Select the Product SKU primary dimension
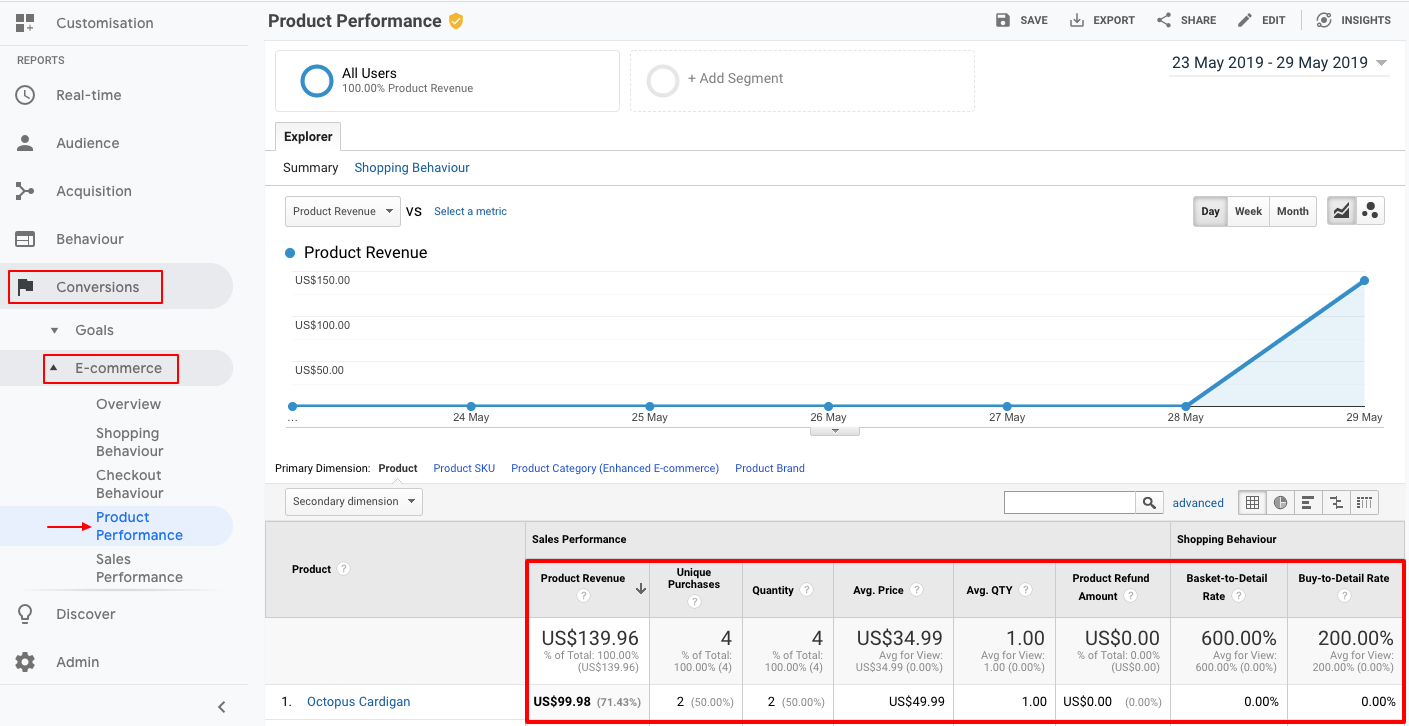 pyautogui.click(x=464, y=467)
